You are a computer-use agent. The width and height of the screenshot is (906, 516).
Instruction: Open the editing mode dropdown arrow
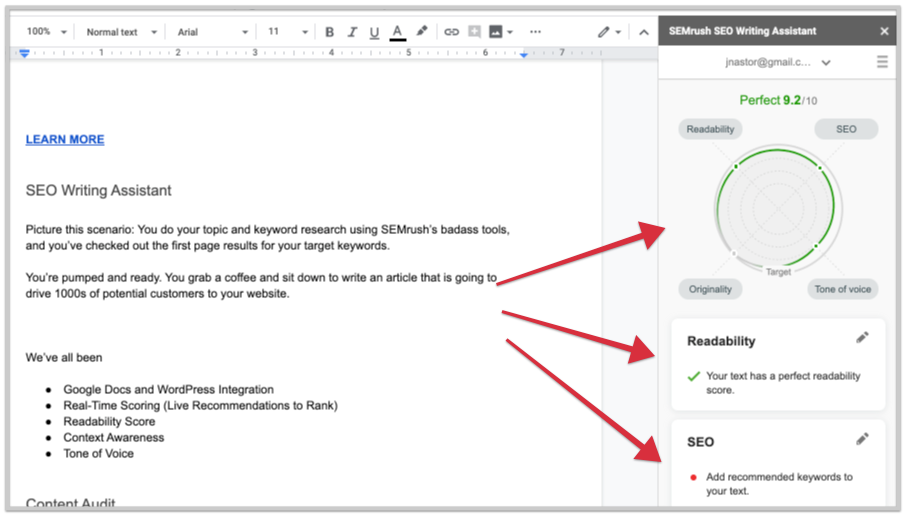click(618, 32)
